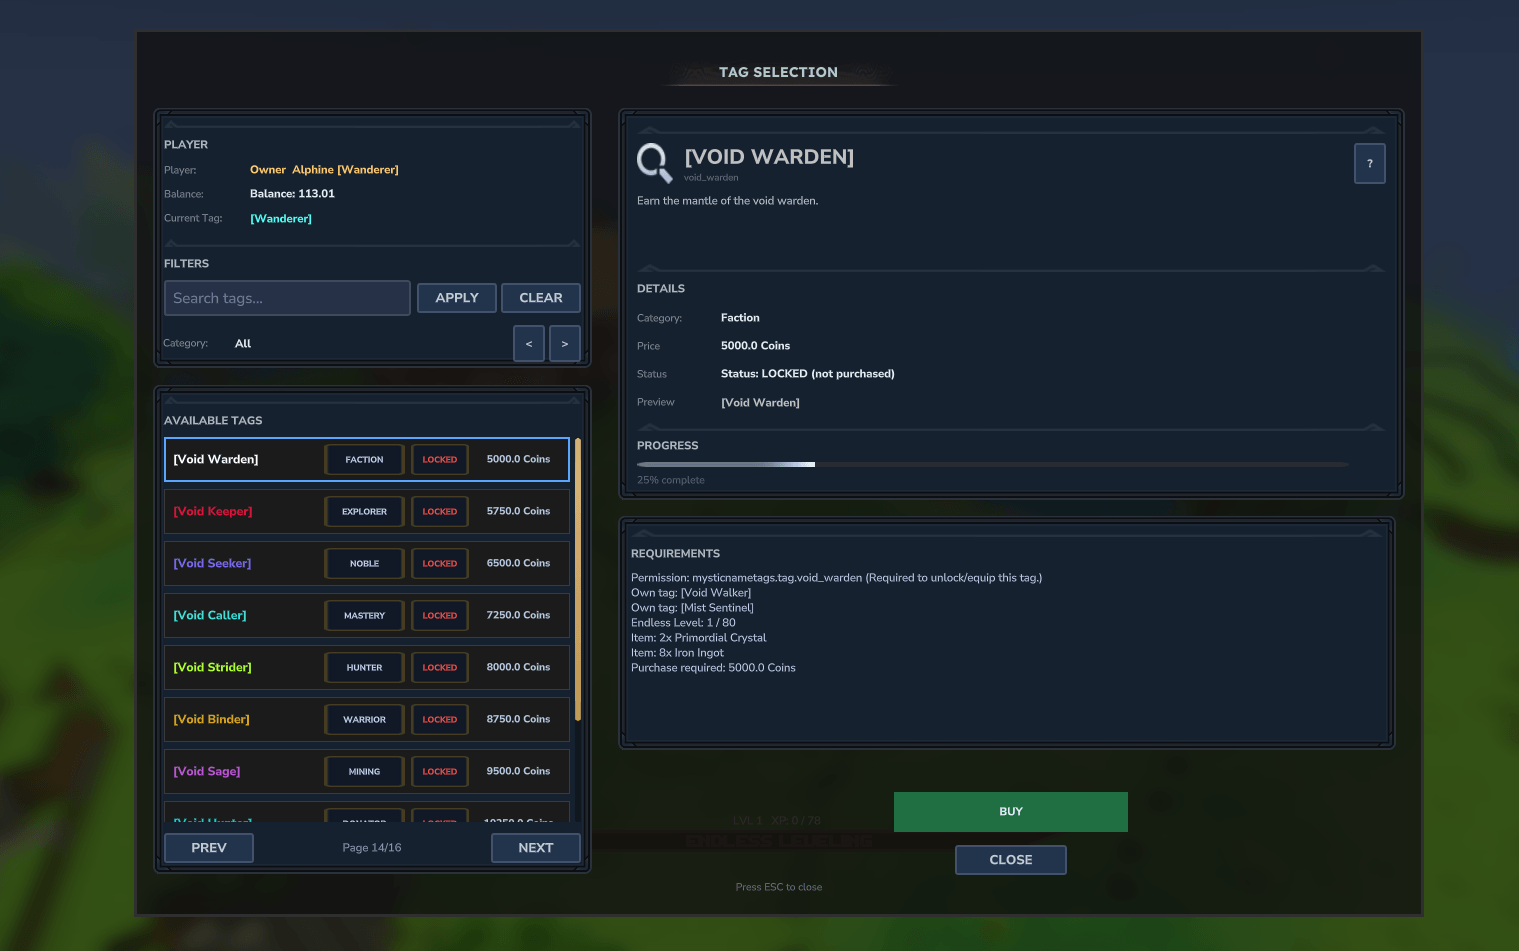1519x951 pixels.
Task: Click the NEXT page button
Action: pyautogui.click(x=535, y=848)
